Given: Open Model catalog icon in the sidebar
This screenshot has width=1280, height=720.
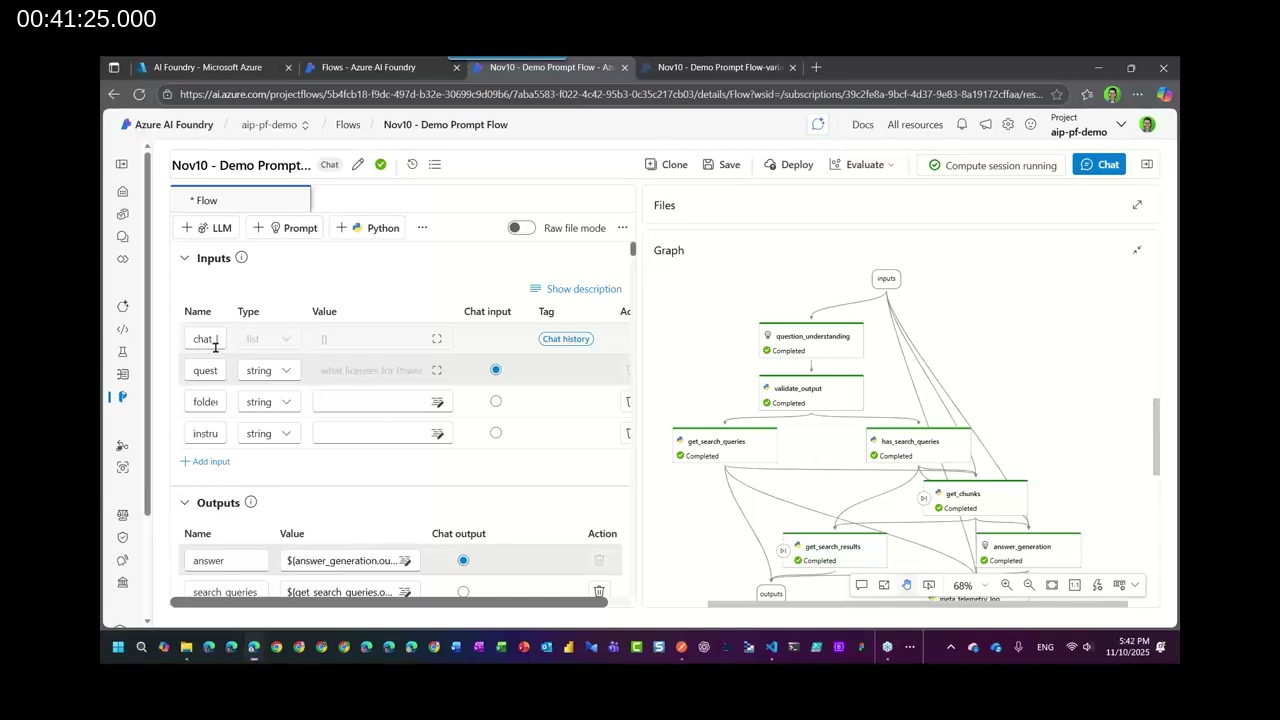Looking at the screenshot, I should click(x=122, y=214).
